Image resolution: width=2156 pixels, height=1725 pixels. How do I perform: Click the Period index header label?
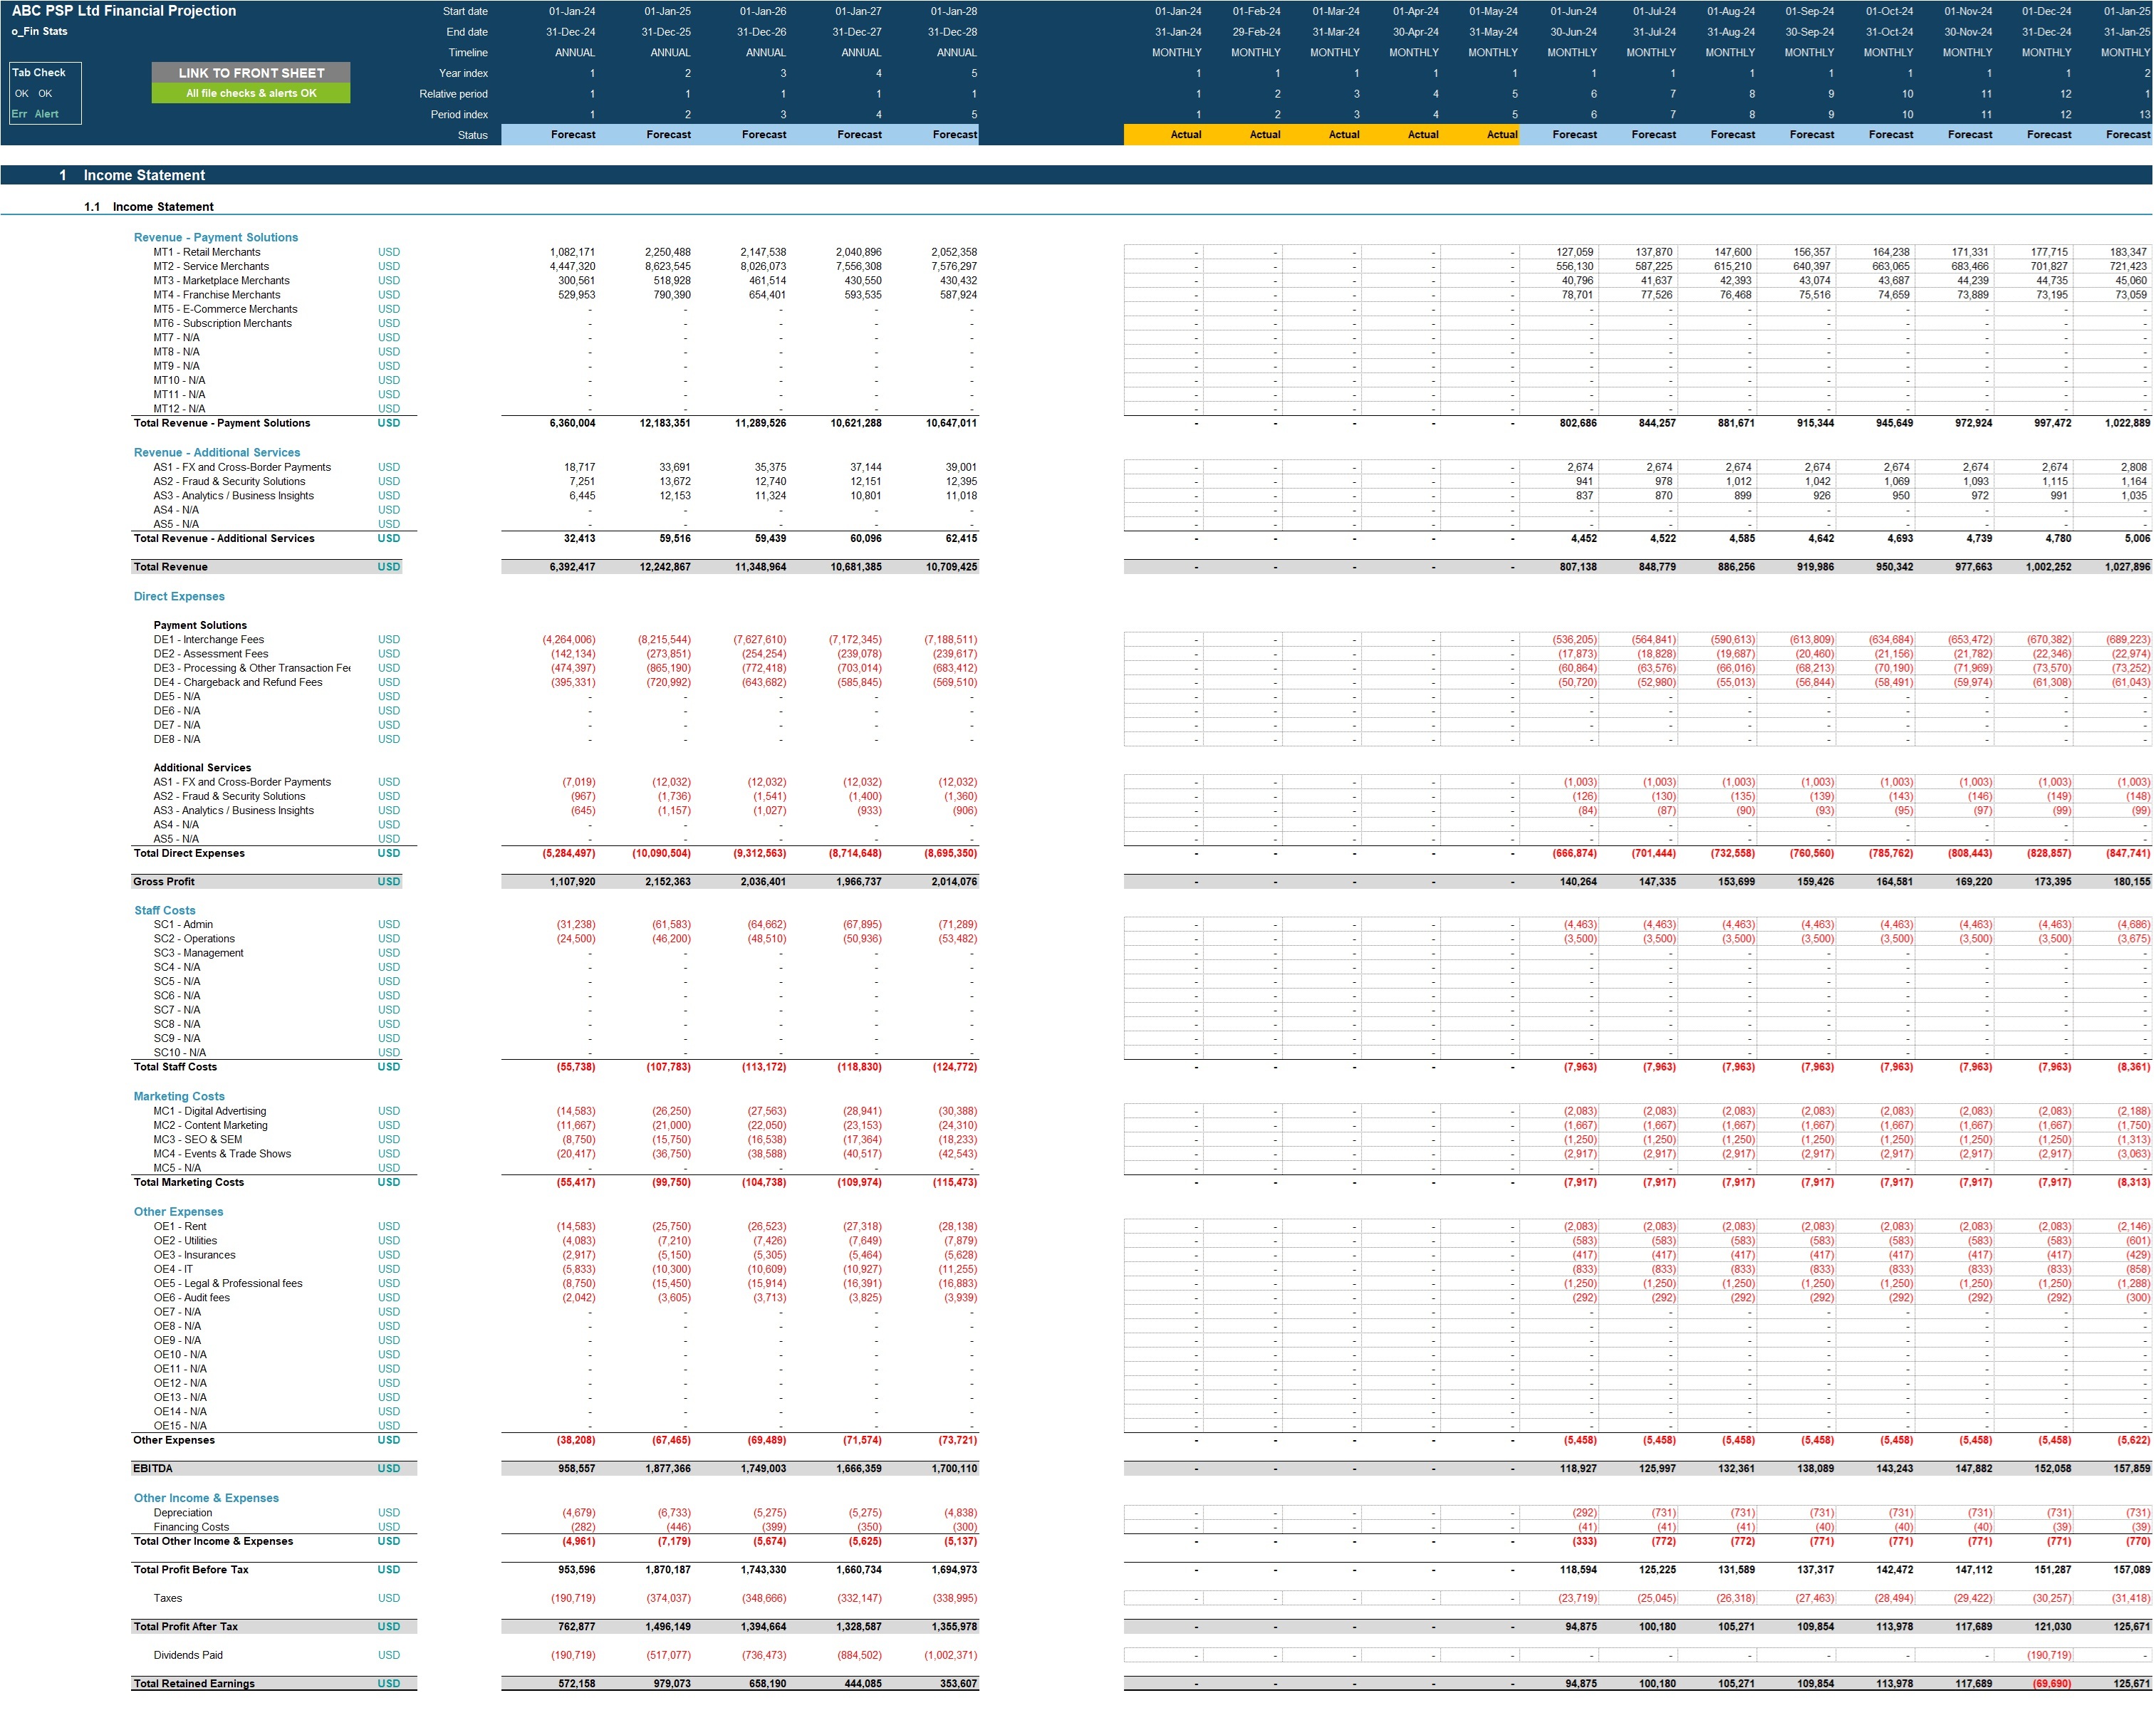(460, 115)
